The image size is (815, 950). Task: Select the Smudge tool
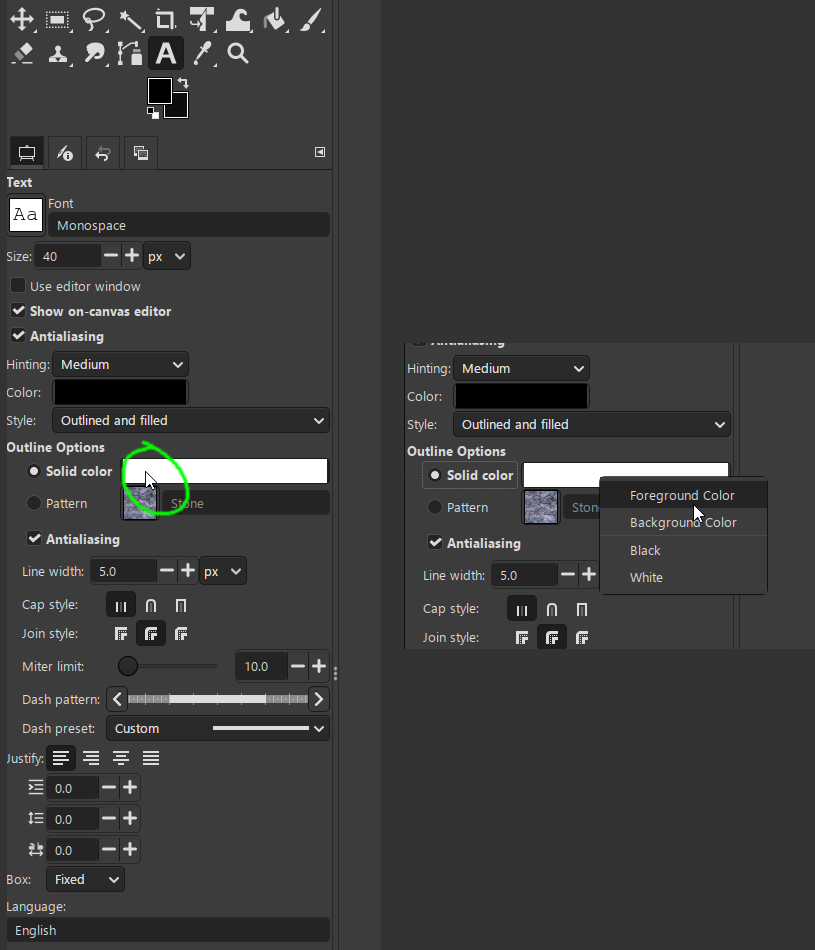(x=94, y=53)
